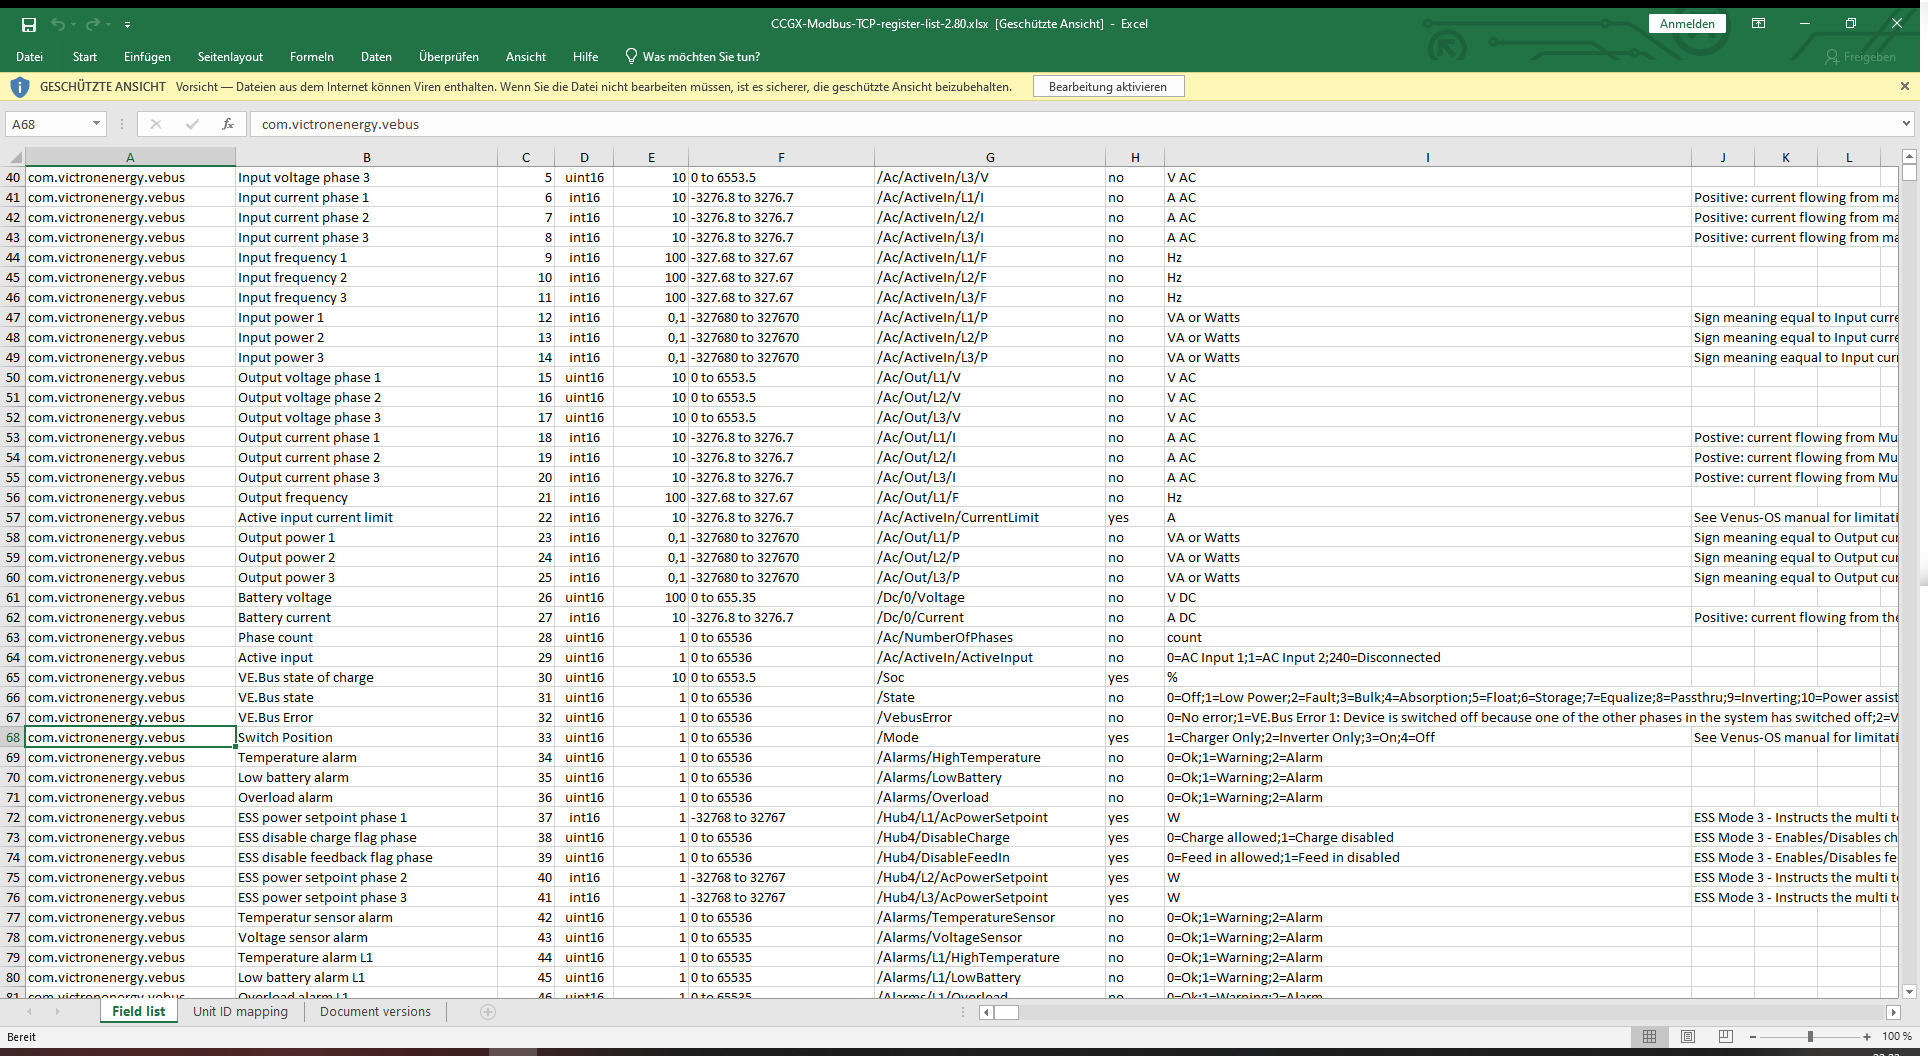Click cell 'Switch Position' in row 68
1928x1056 pixels.
pos(367,737)
